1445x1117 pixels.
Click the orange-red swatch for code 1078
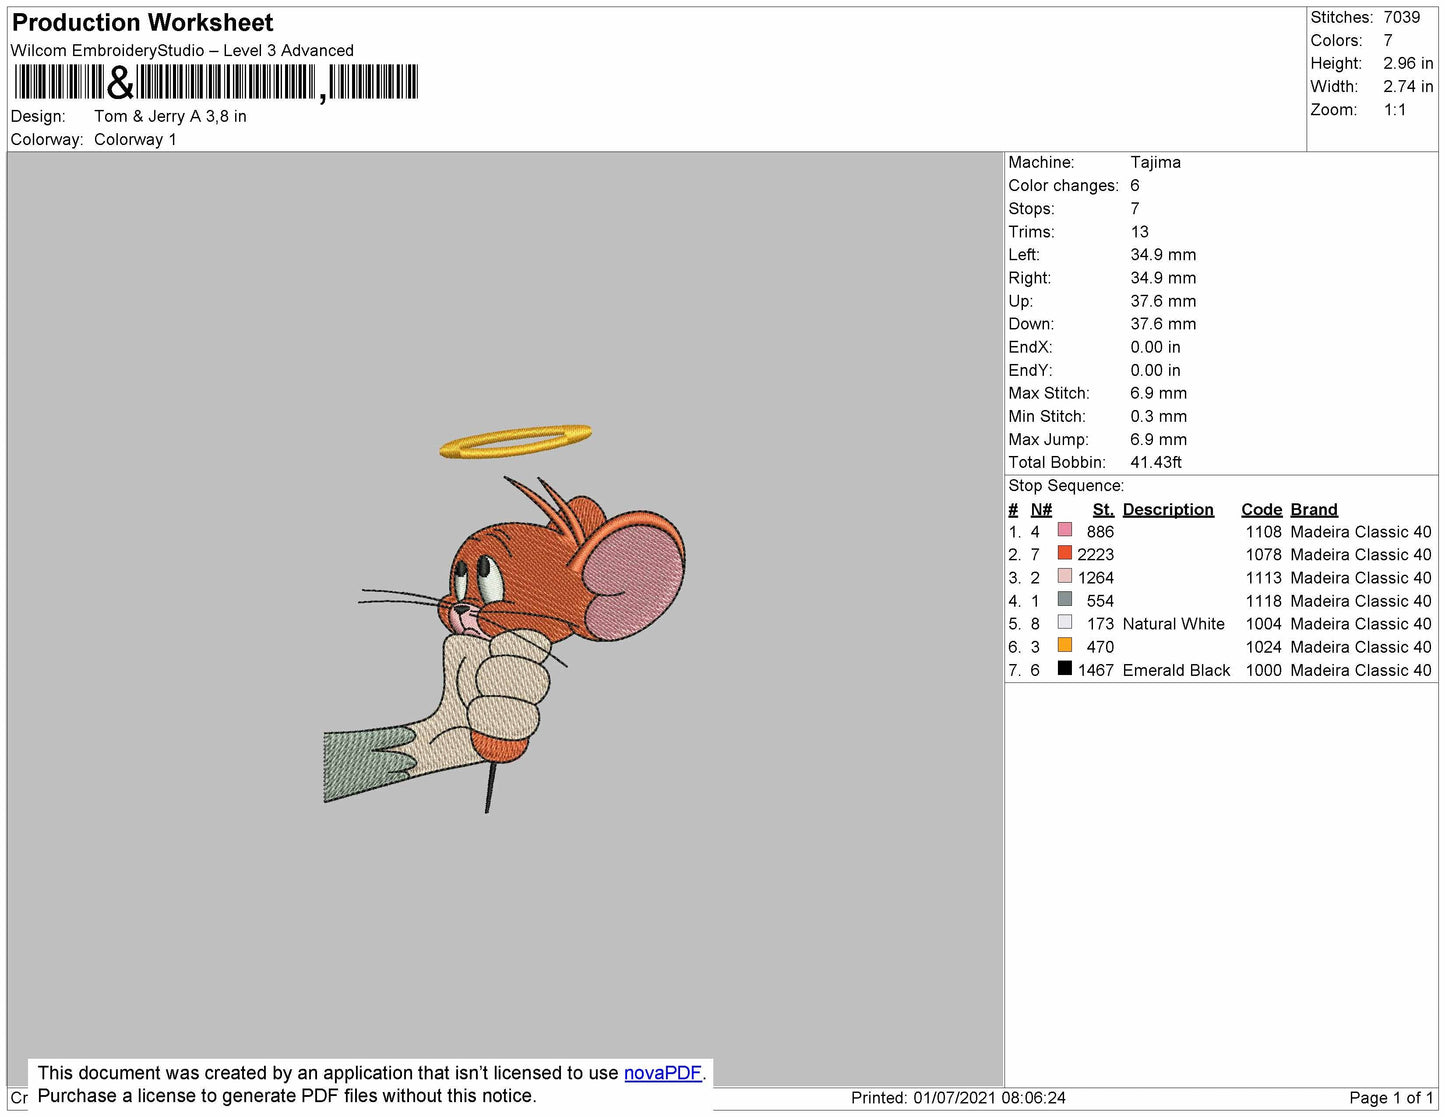coord(1065,553)
